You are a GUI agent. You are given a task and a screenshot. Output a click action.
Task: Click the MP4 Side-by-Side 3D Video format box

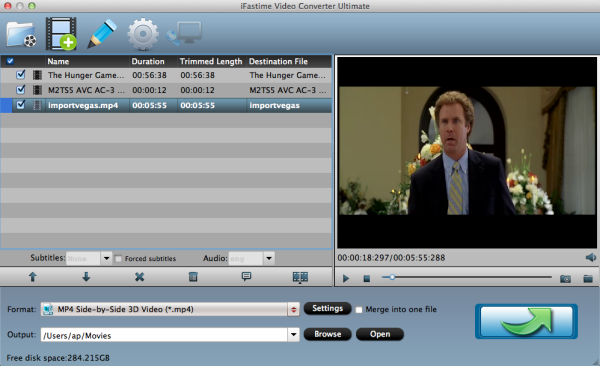(x=170, y=309)
